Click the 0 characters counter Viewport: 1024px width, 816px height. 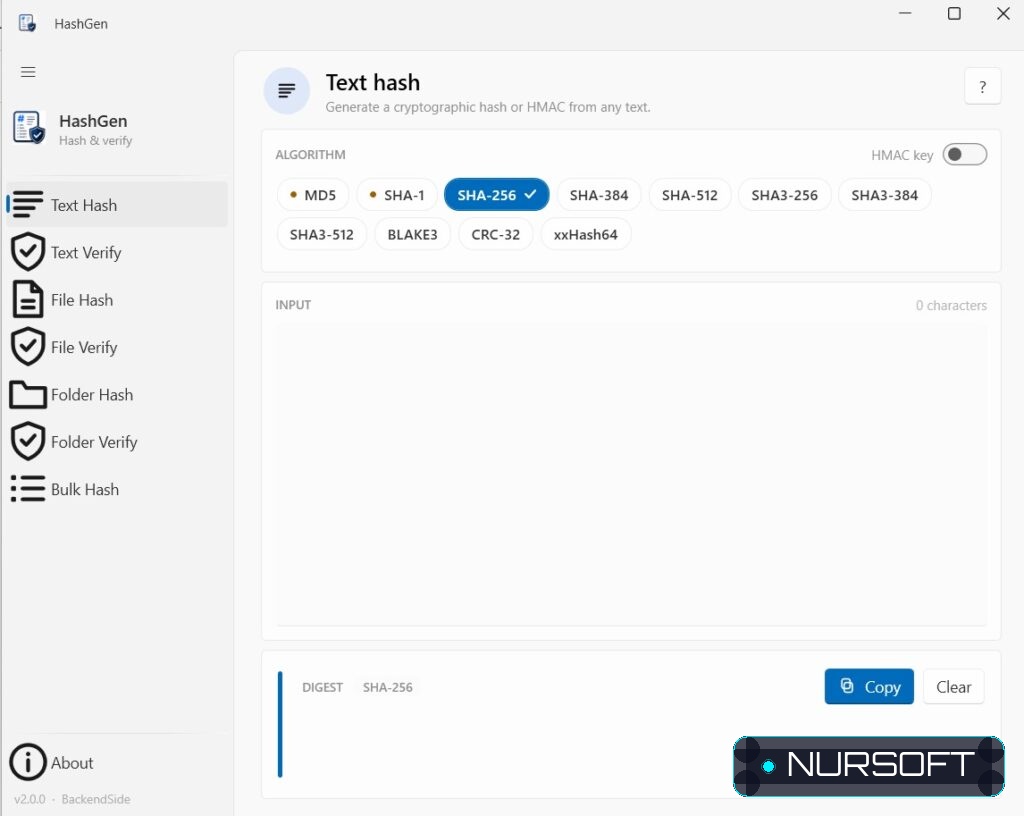point(951,306)
